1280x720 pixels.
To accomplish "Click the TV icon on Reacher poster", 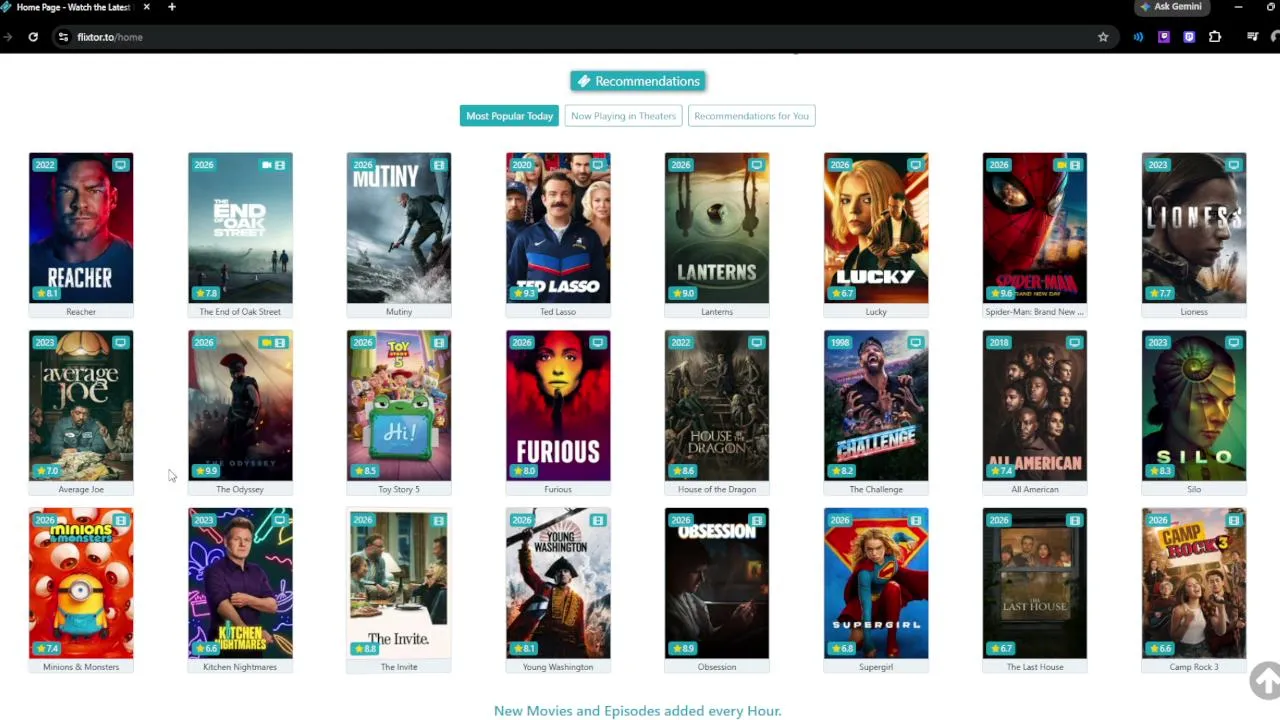I will click(x=120, y=165).
